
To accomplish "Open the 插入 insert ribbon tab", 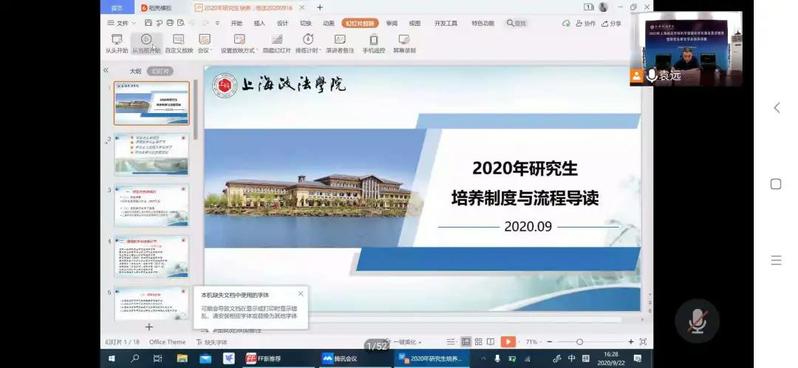I will (260, 23).
